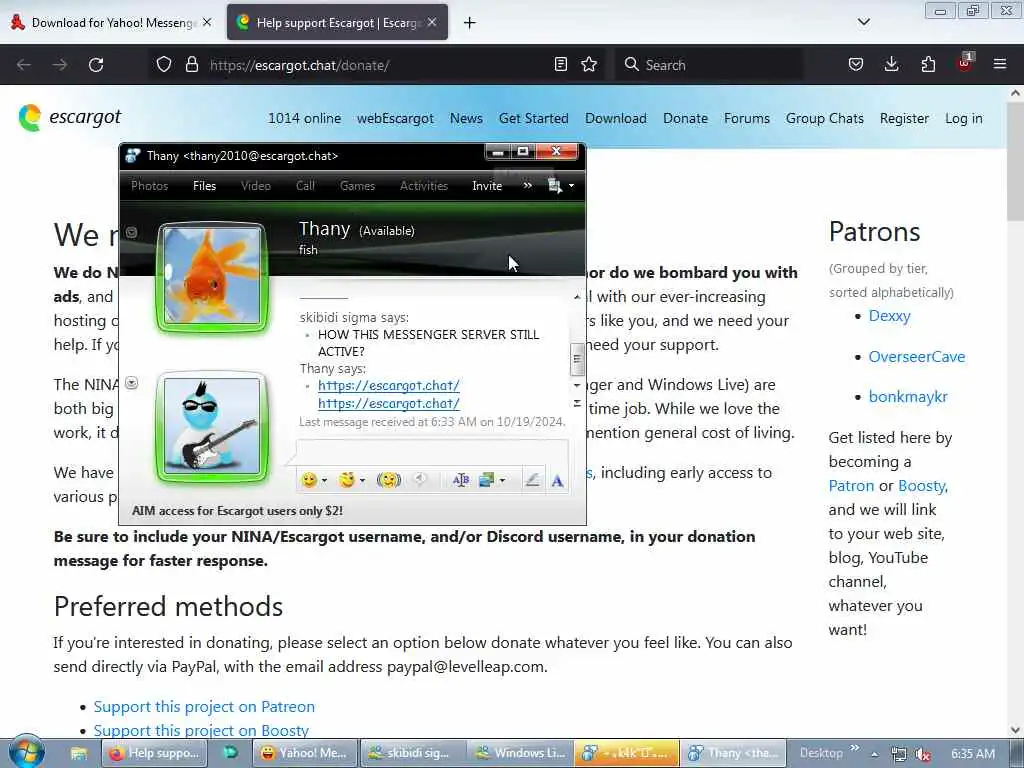Image resolution: width=1024 pixels, height=768 pixels.
Task: Switch to Yahoo! Messenger taskbar button
Action: tap(306, 753)
